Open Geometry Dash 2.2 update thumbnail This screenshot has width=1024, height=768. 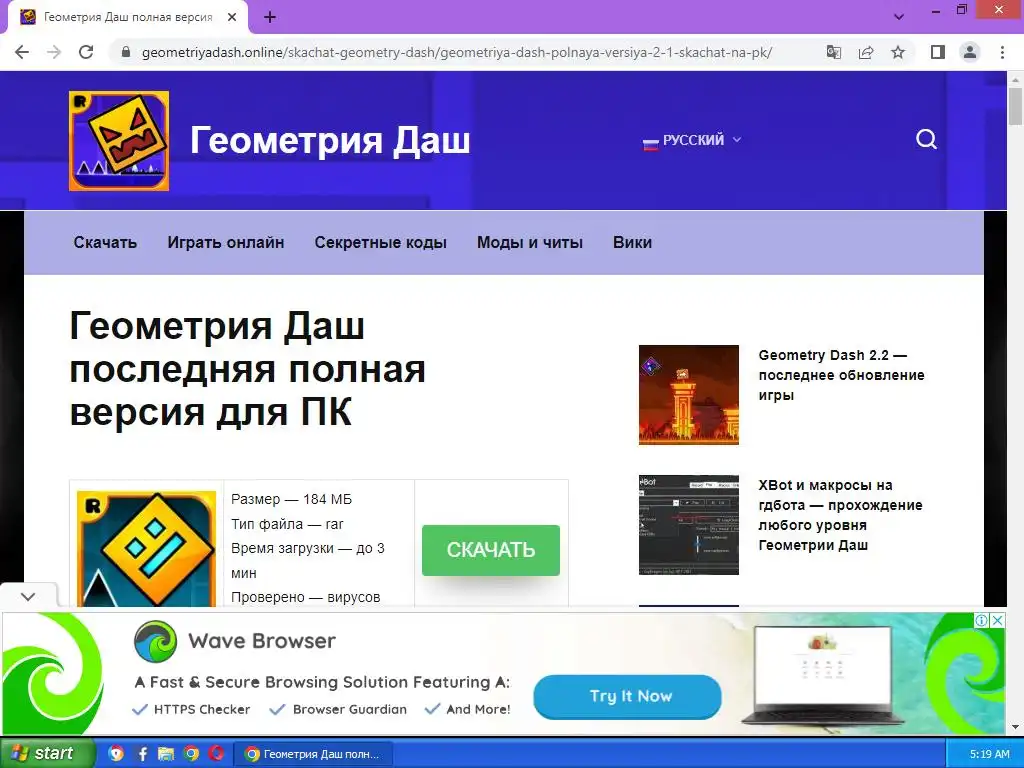pyautogui.click(x=689, y=395)
